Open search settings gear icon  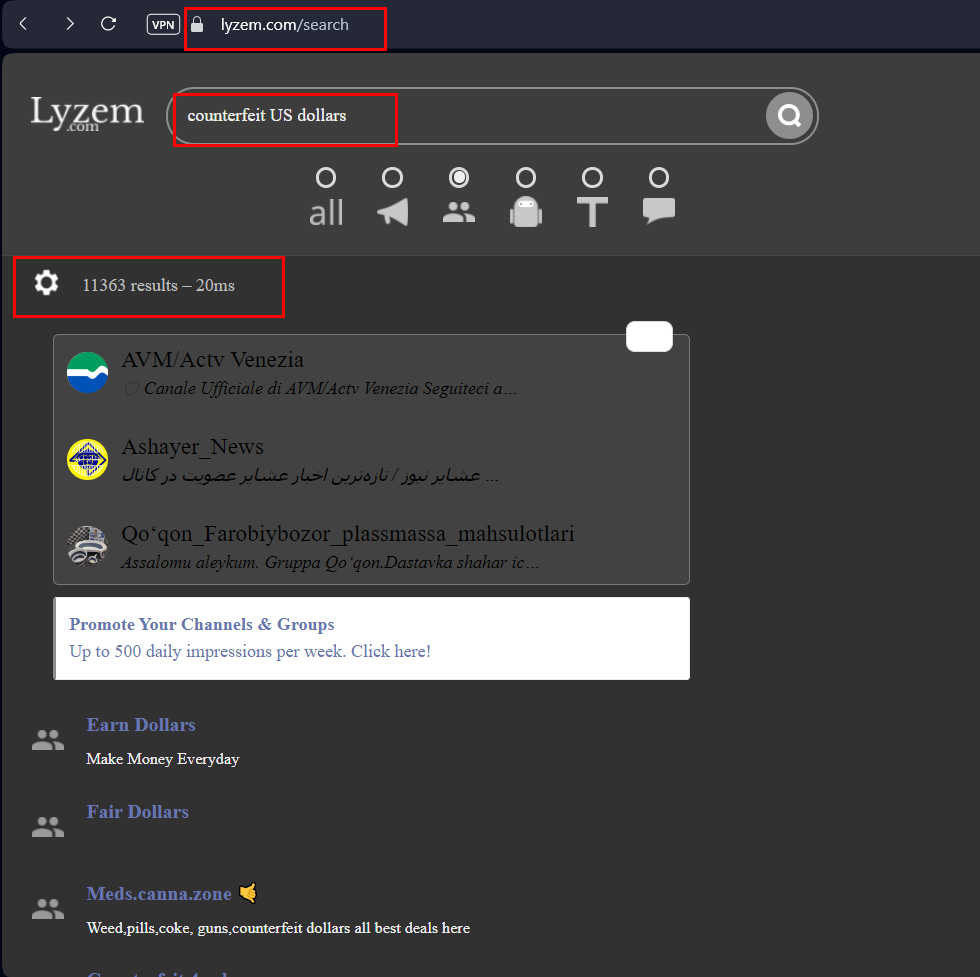(x=46, y=283)
